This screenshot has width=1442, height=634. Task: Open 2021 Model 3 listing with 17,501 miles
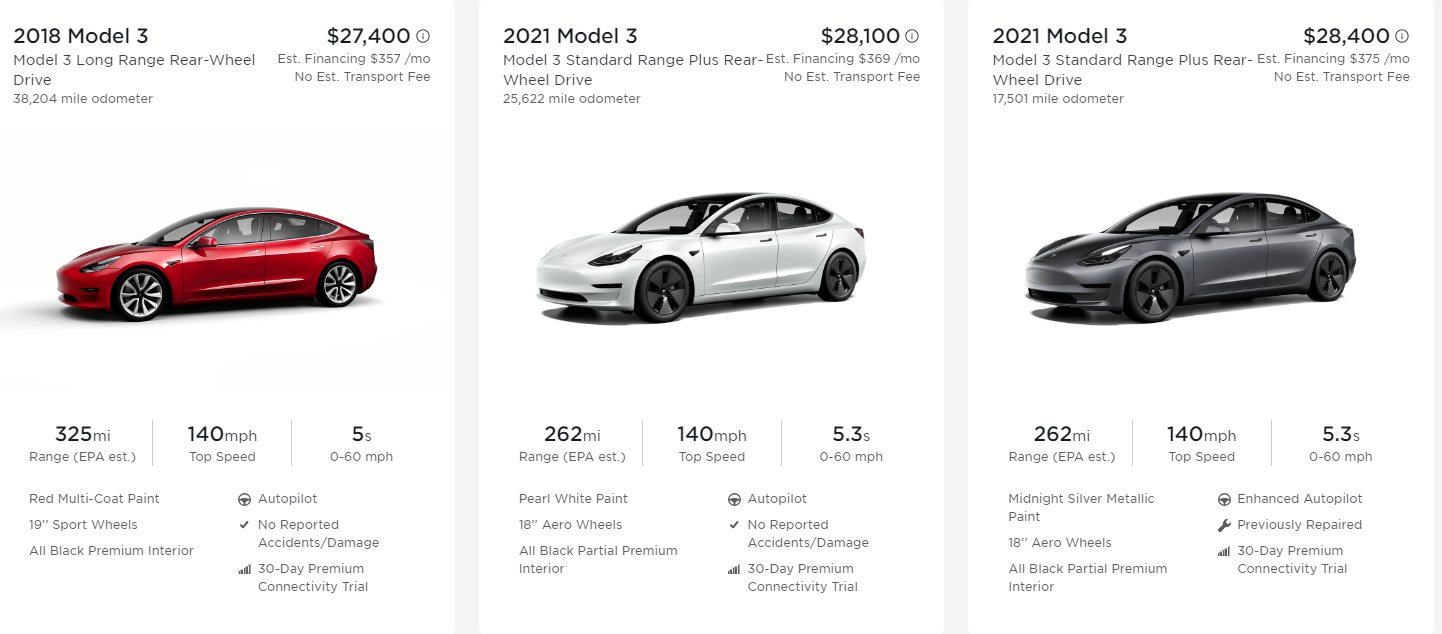pyautogui.click(x=1059, y=36)
